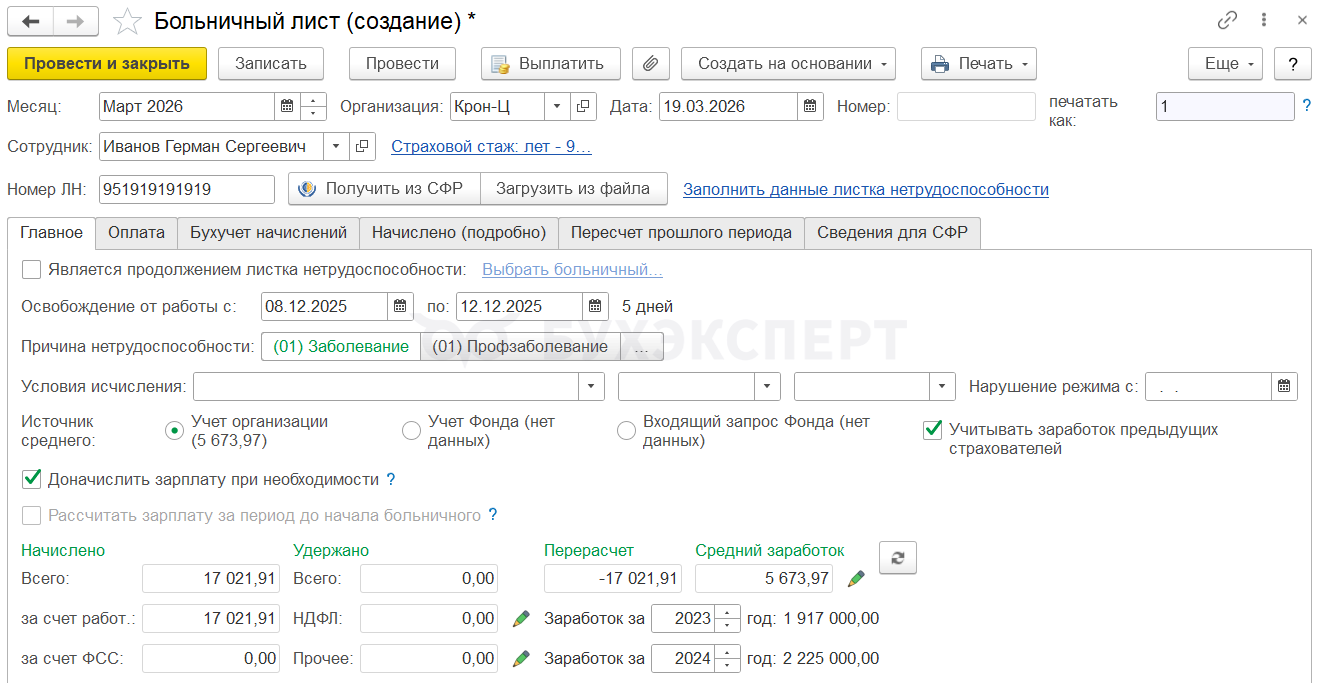Open the Бухучет начислений tab
Viewport: 1317px width, 683px height.
pyautogui.click(x=268, y=232)
